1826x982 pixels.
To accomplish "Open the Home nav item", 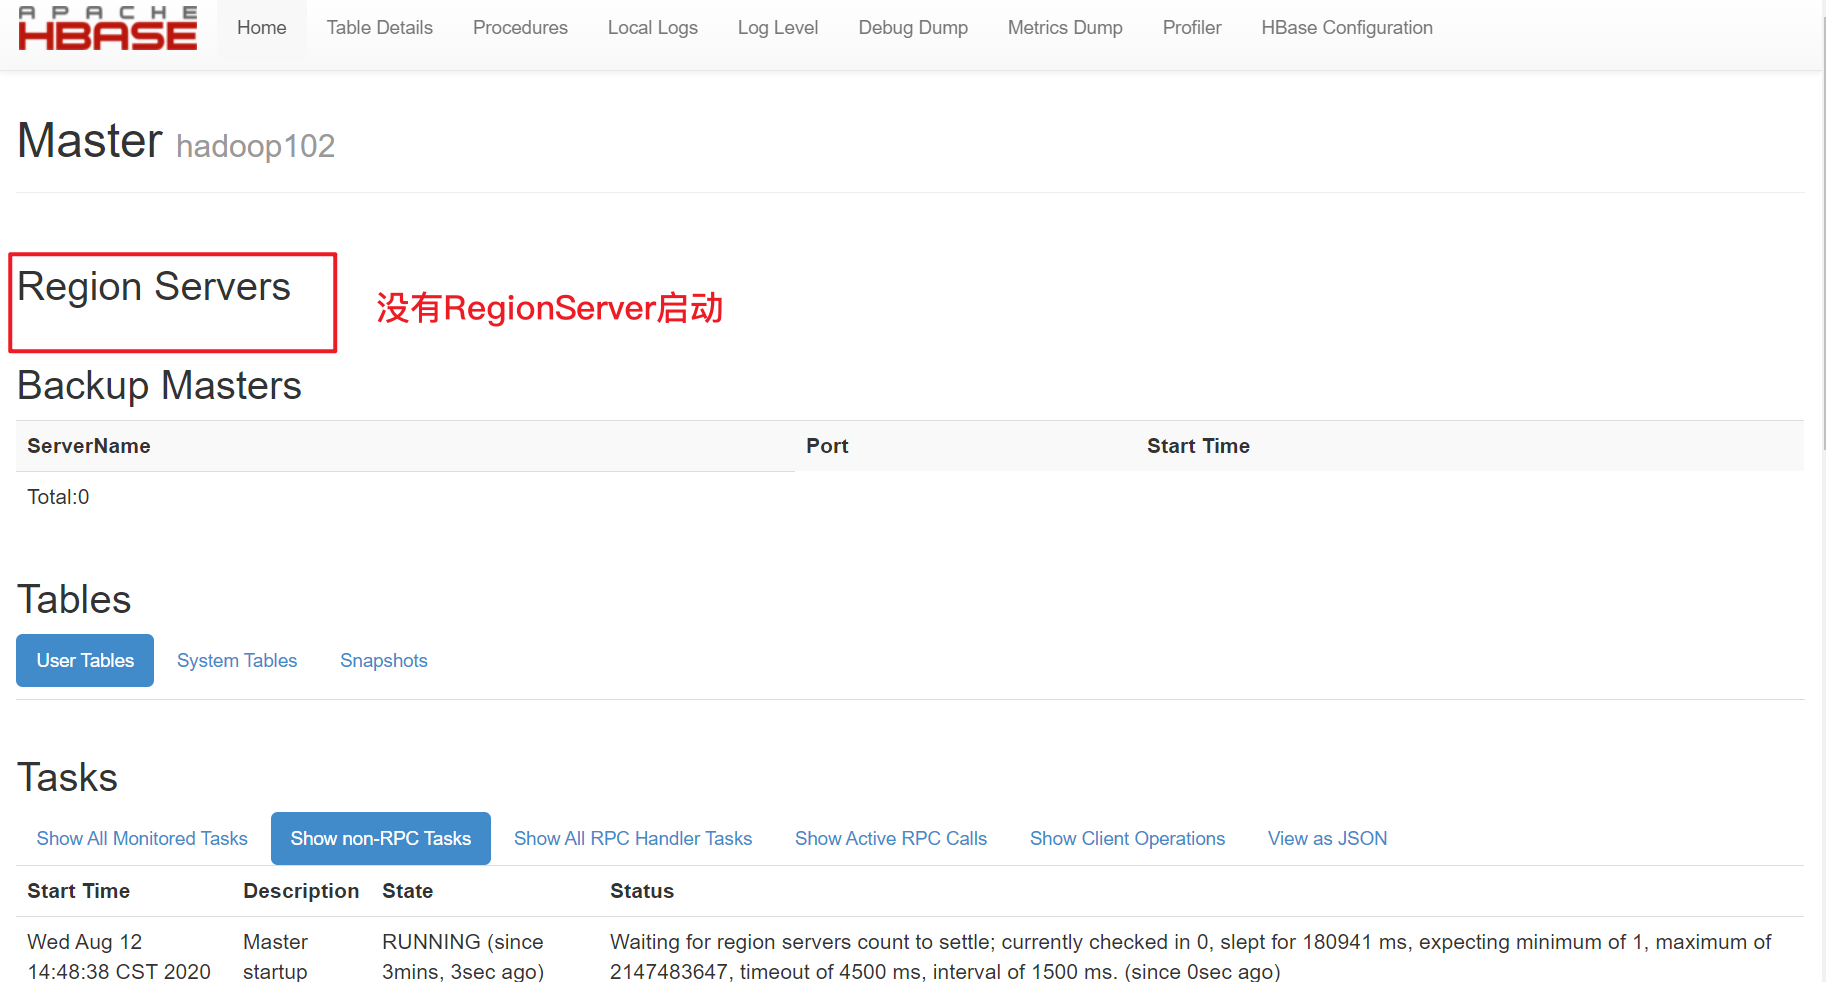I will (x=261, y=28).
